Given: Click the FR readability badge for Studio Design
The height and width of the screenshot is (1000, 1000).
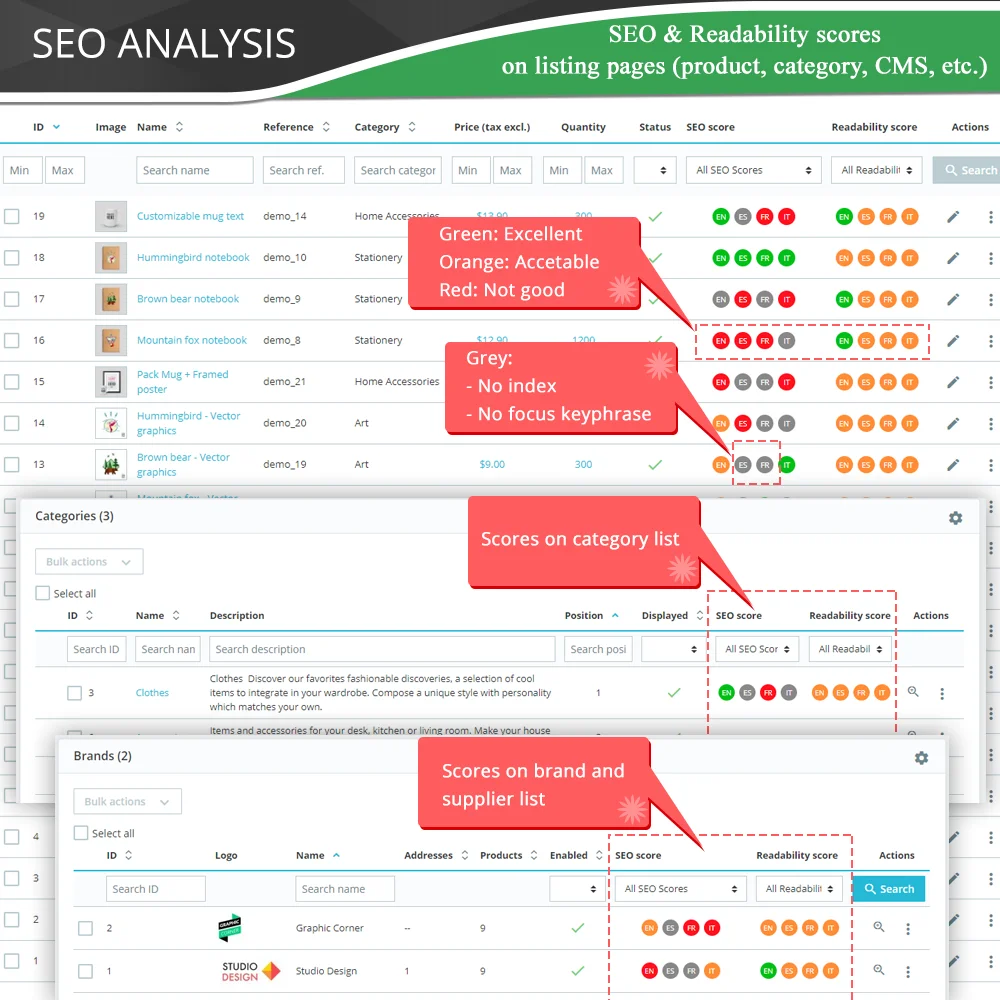Looking at the screenshot, I should coord(809,970).
